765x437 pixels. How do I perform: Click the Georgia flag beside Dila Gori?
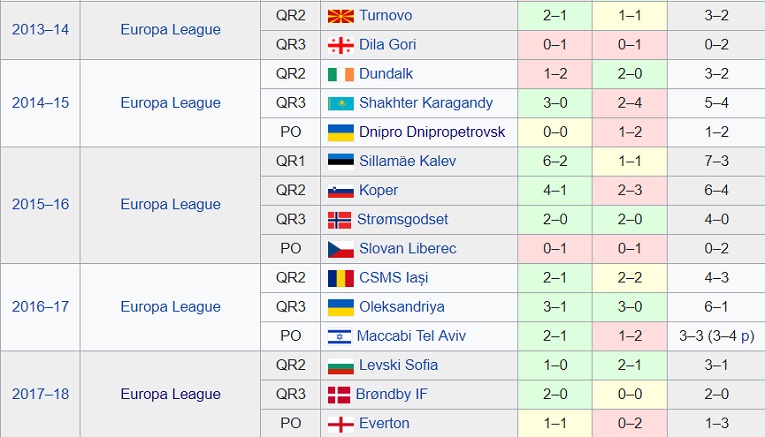click(341, 45)
